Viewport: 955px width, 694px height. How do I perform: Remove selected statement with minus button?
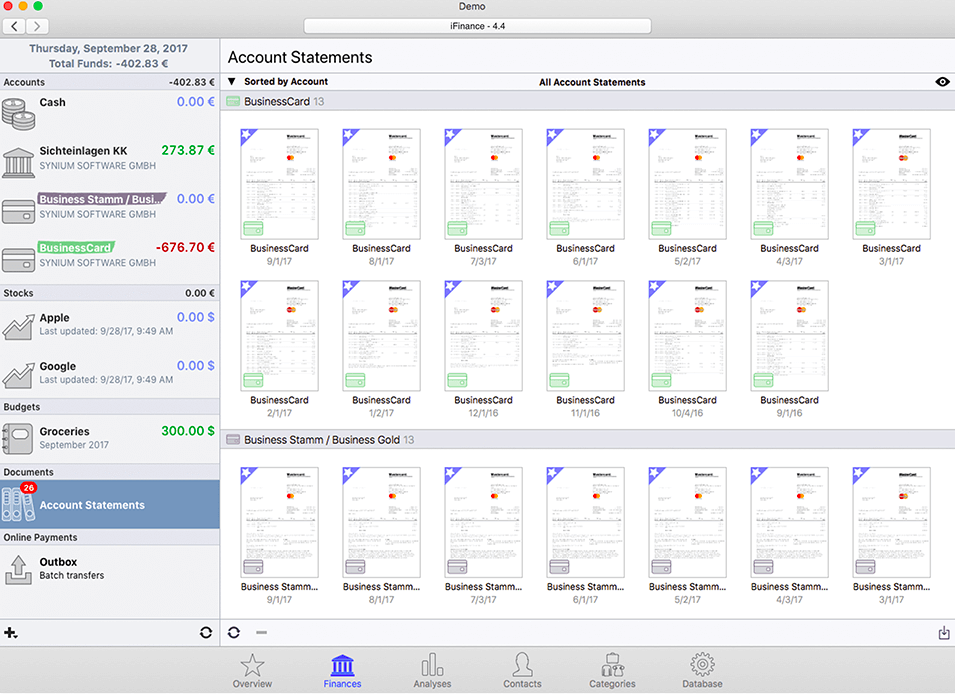click(261, 632)
